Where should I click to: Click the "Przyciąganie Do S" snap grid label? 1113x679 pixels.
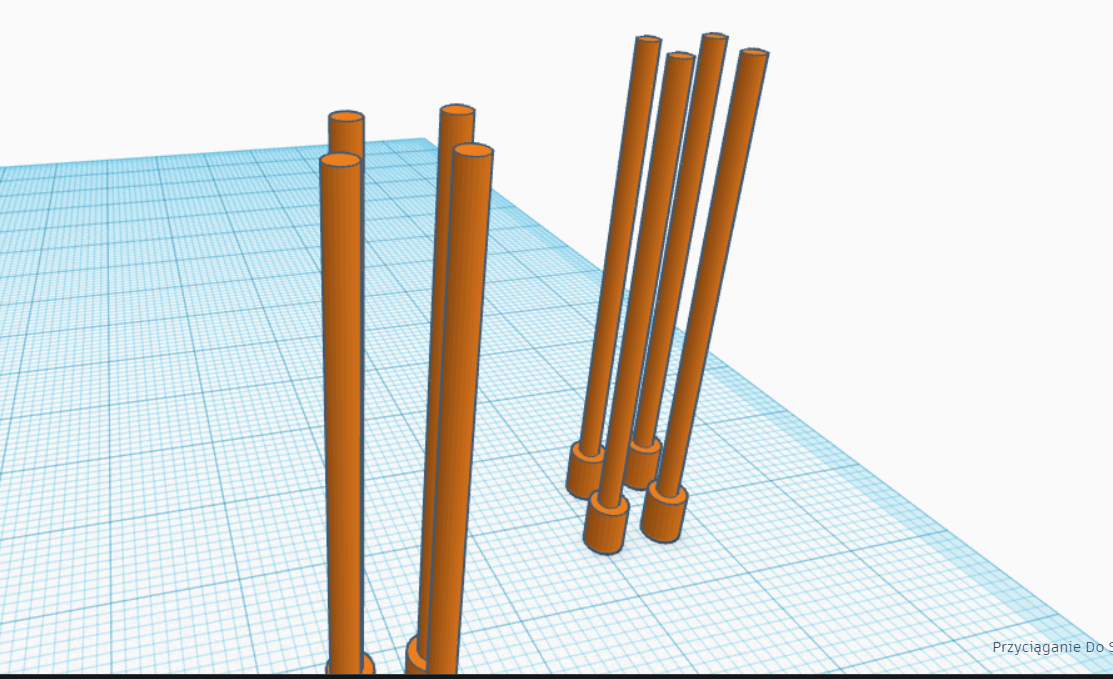pos(1052,647)
